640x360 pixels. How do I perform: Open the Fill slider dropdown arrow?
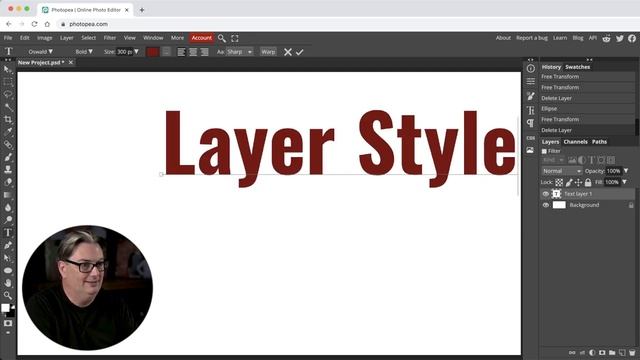click(x=624, y=182)
